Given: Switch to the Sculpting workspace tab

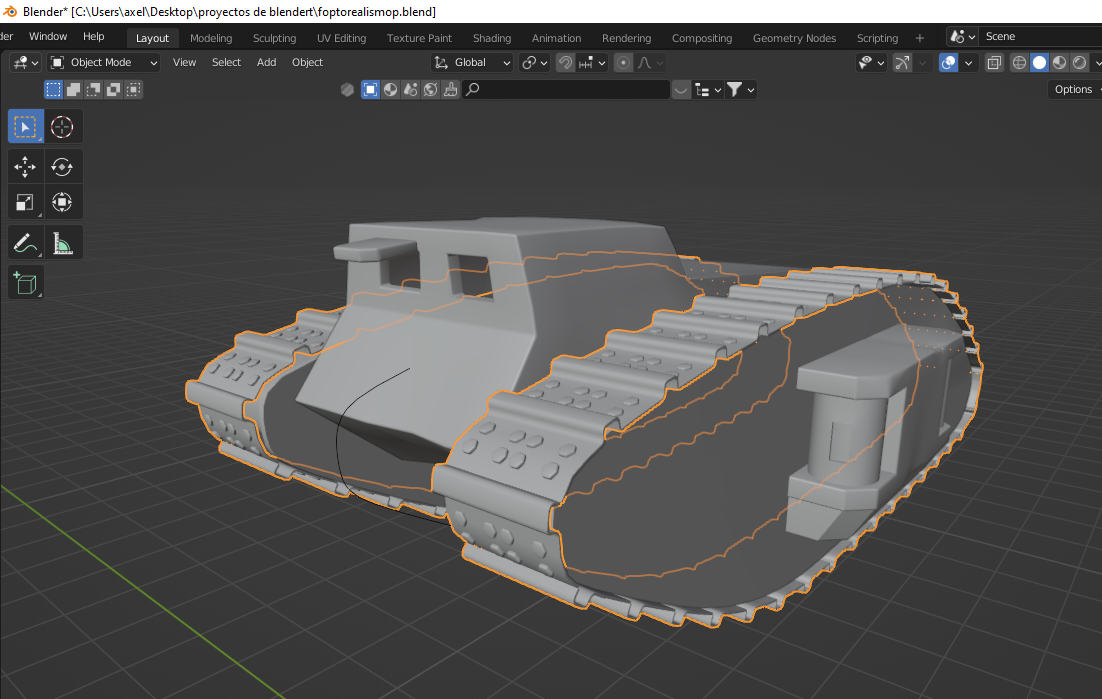Looking at the screenshot, I should tap(274, 38).
